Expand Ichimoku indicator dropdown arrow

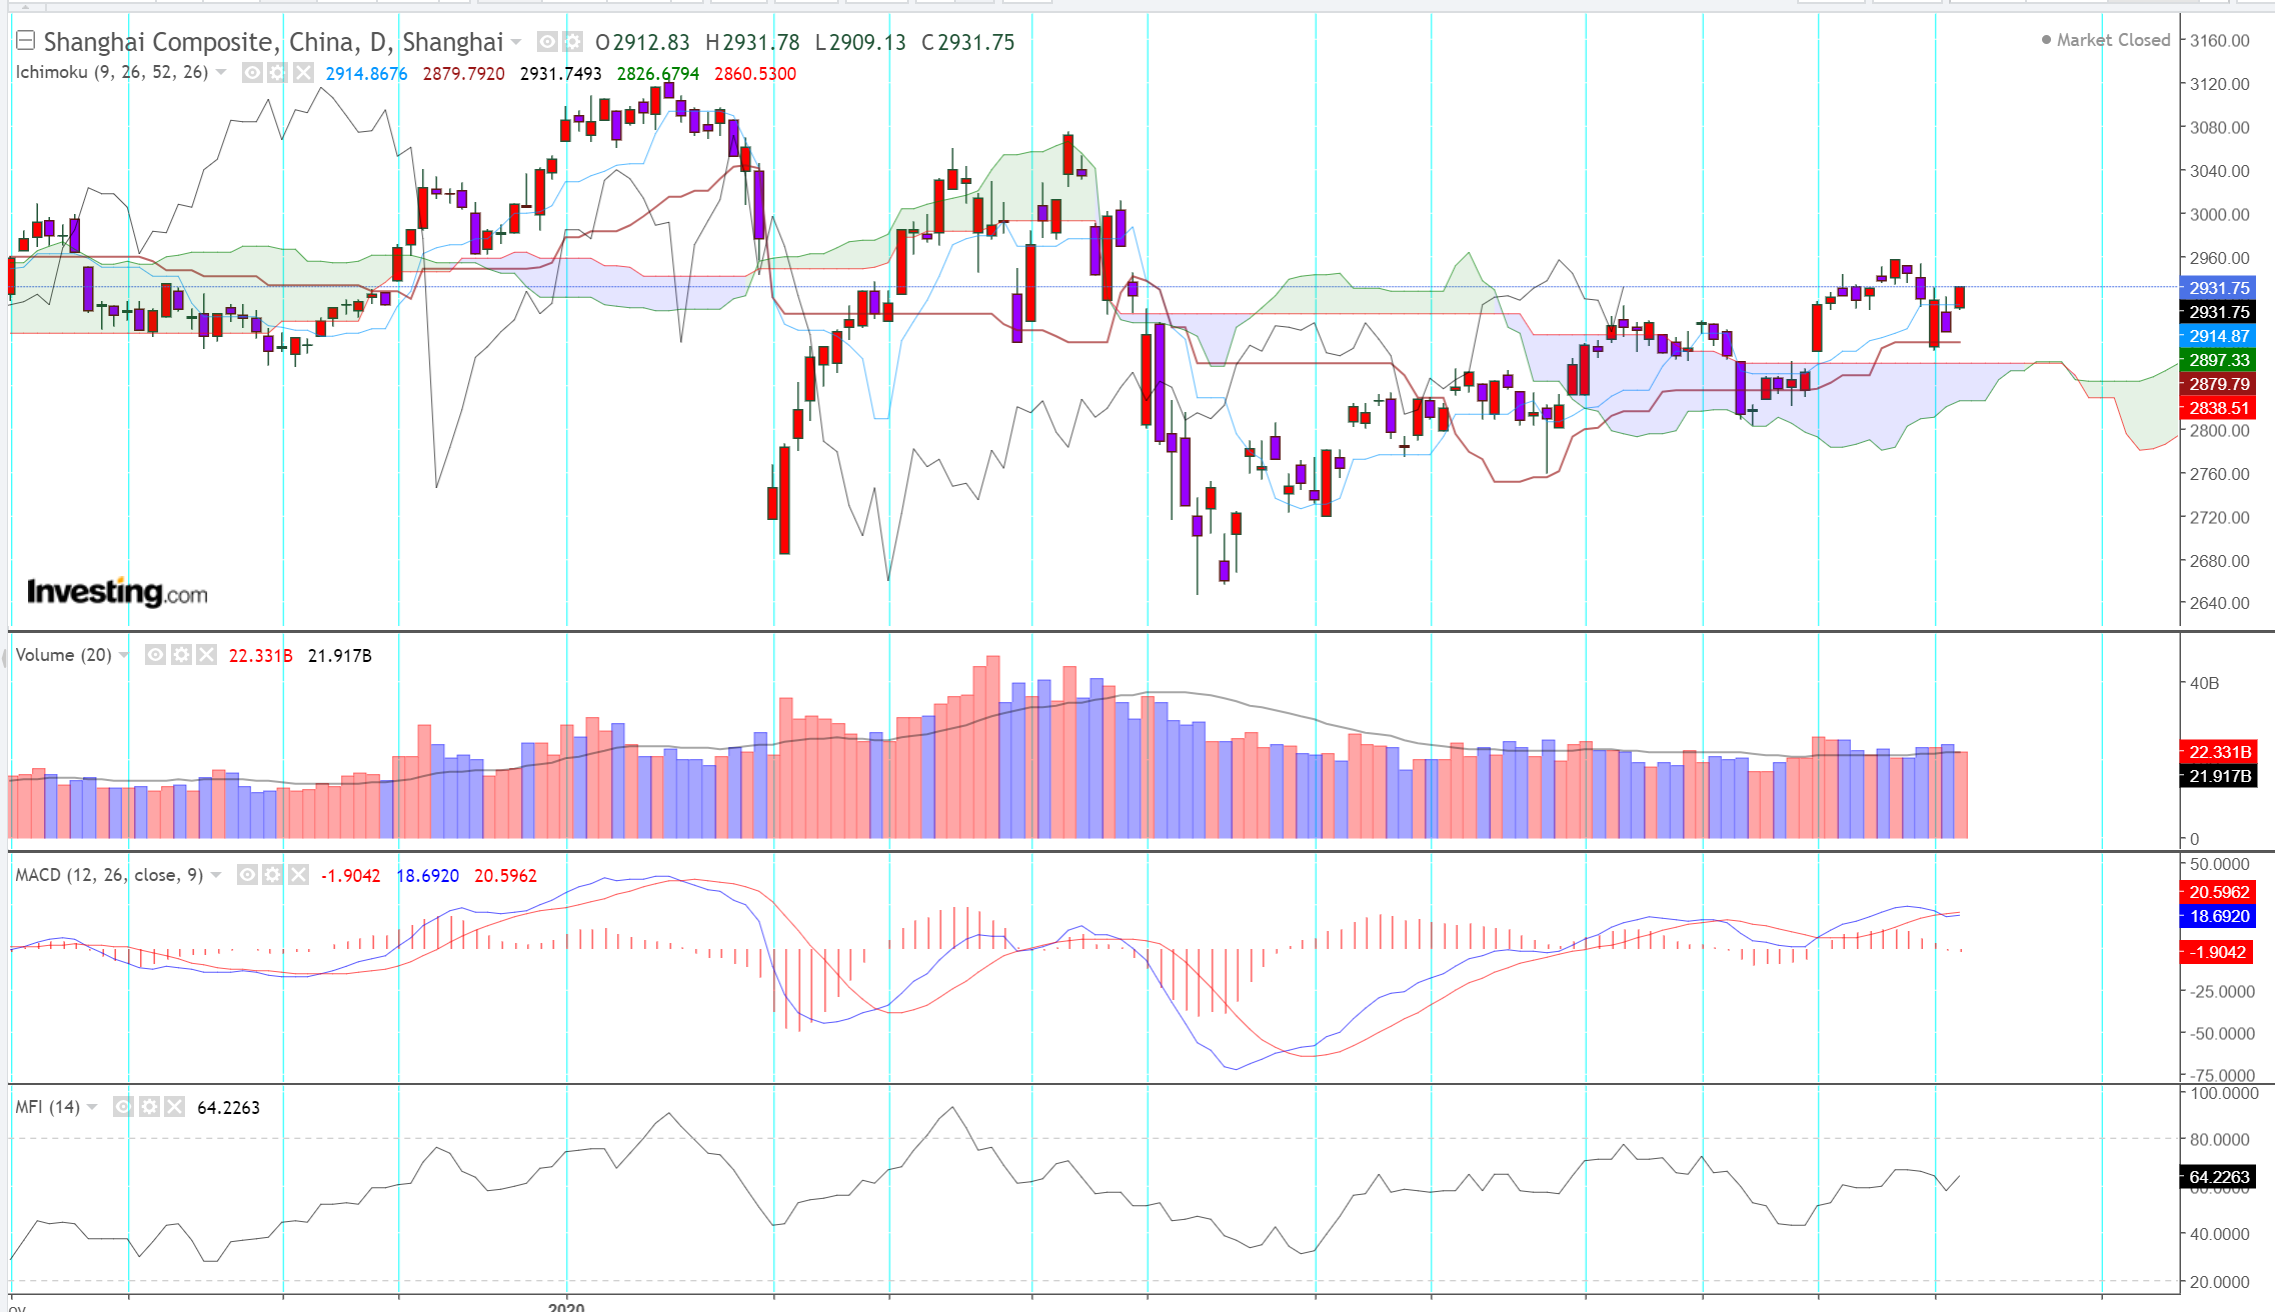(221, 73)
